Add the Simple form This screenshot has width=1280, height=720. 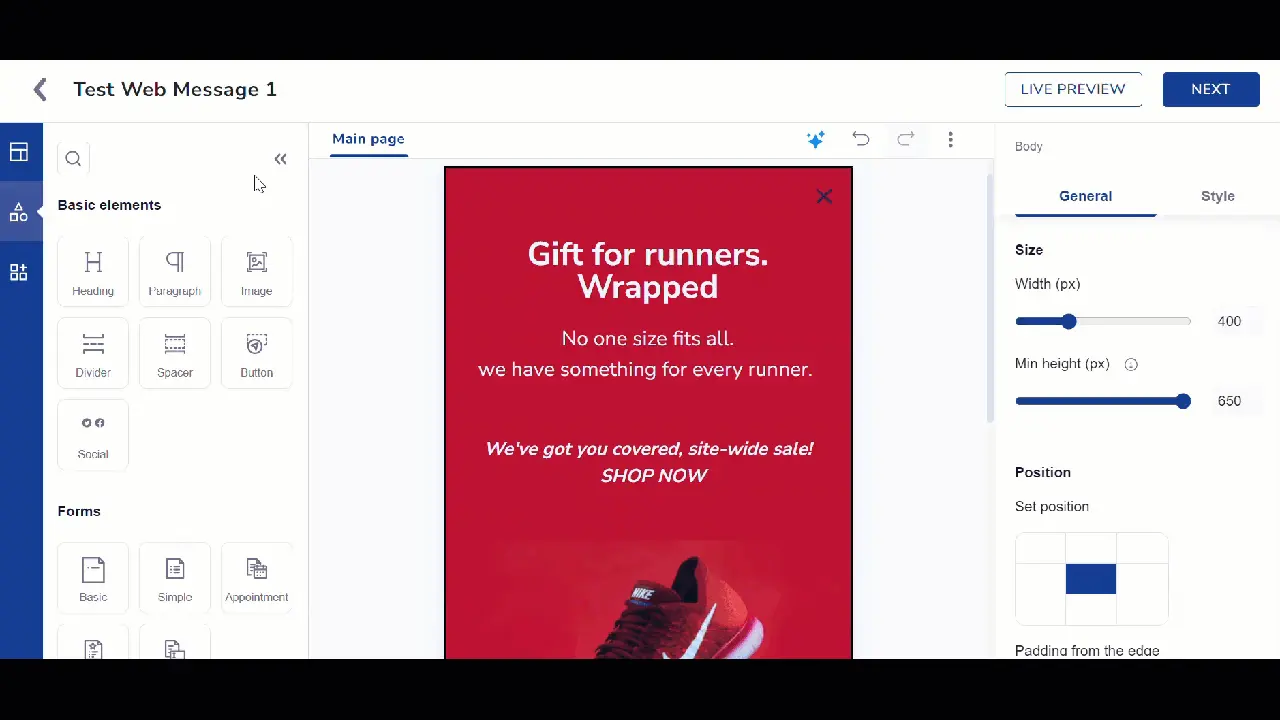pyautogui.click(x=175, y=578)
